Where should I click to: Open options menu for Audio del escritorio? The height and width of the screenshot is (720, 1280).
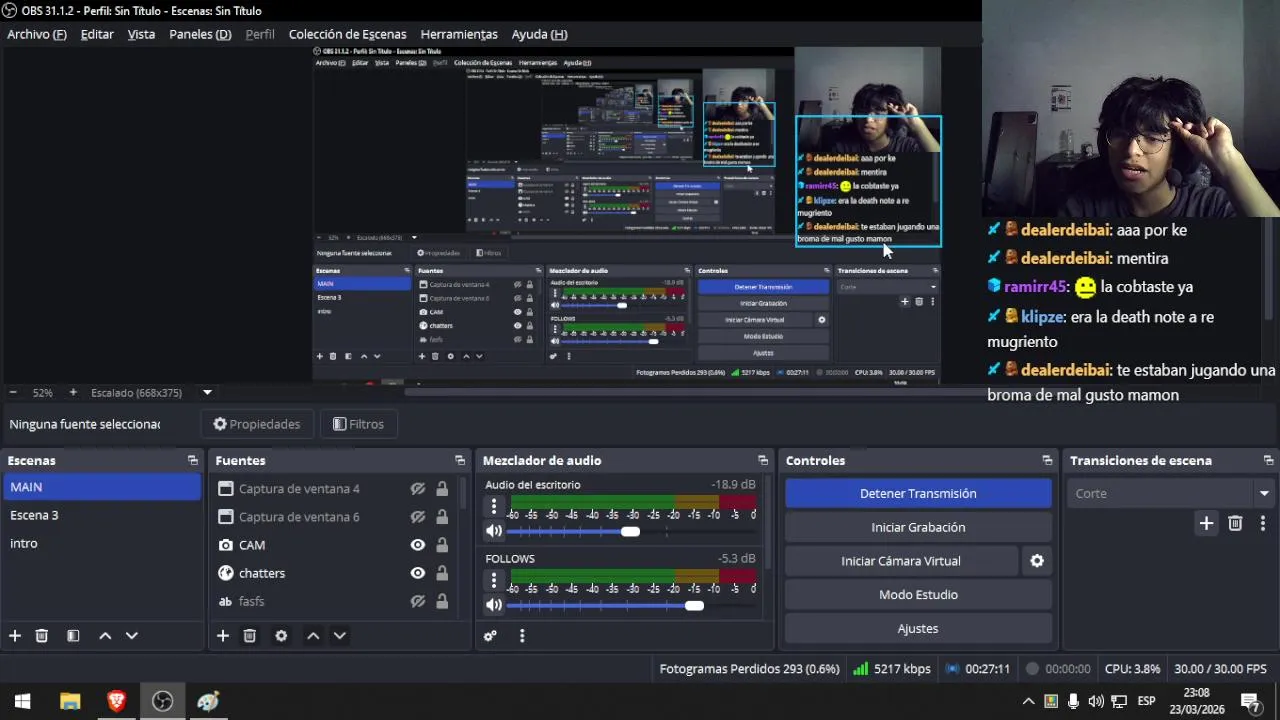(x=494, y=507)
